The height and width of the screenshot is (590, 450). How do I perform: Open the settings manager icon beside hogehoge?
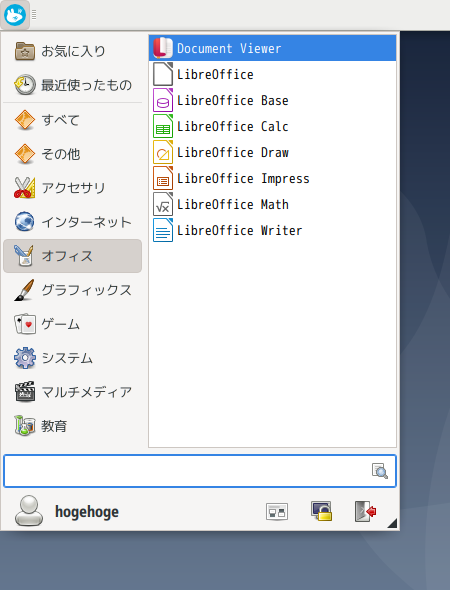point(277,512)
